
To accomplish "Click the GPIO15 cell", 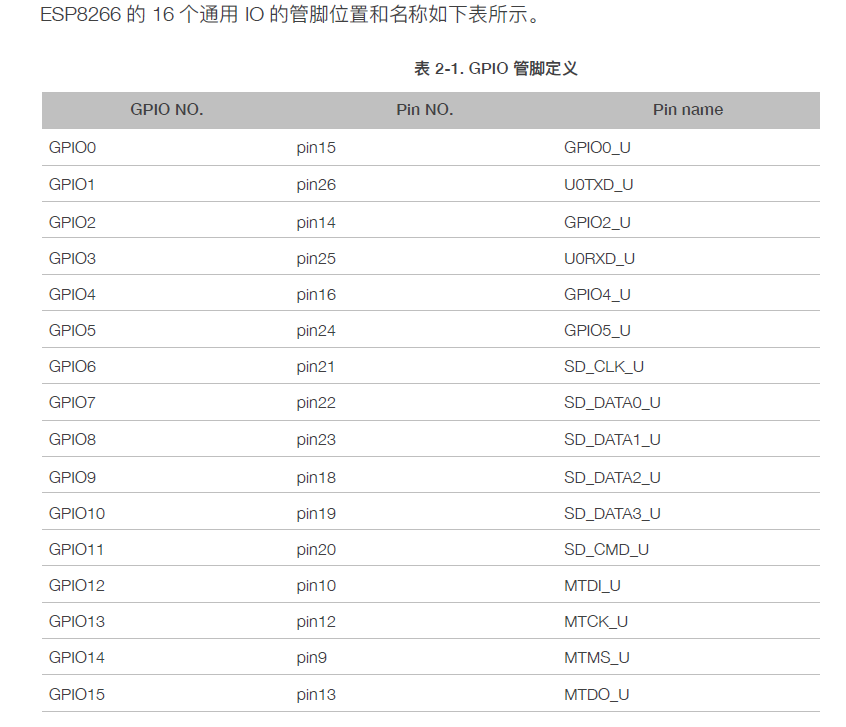I will pyautogui.click(x=77, y=694).
